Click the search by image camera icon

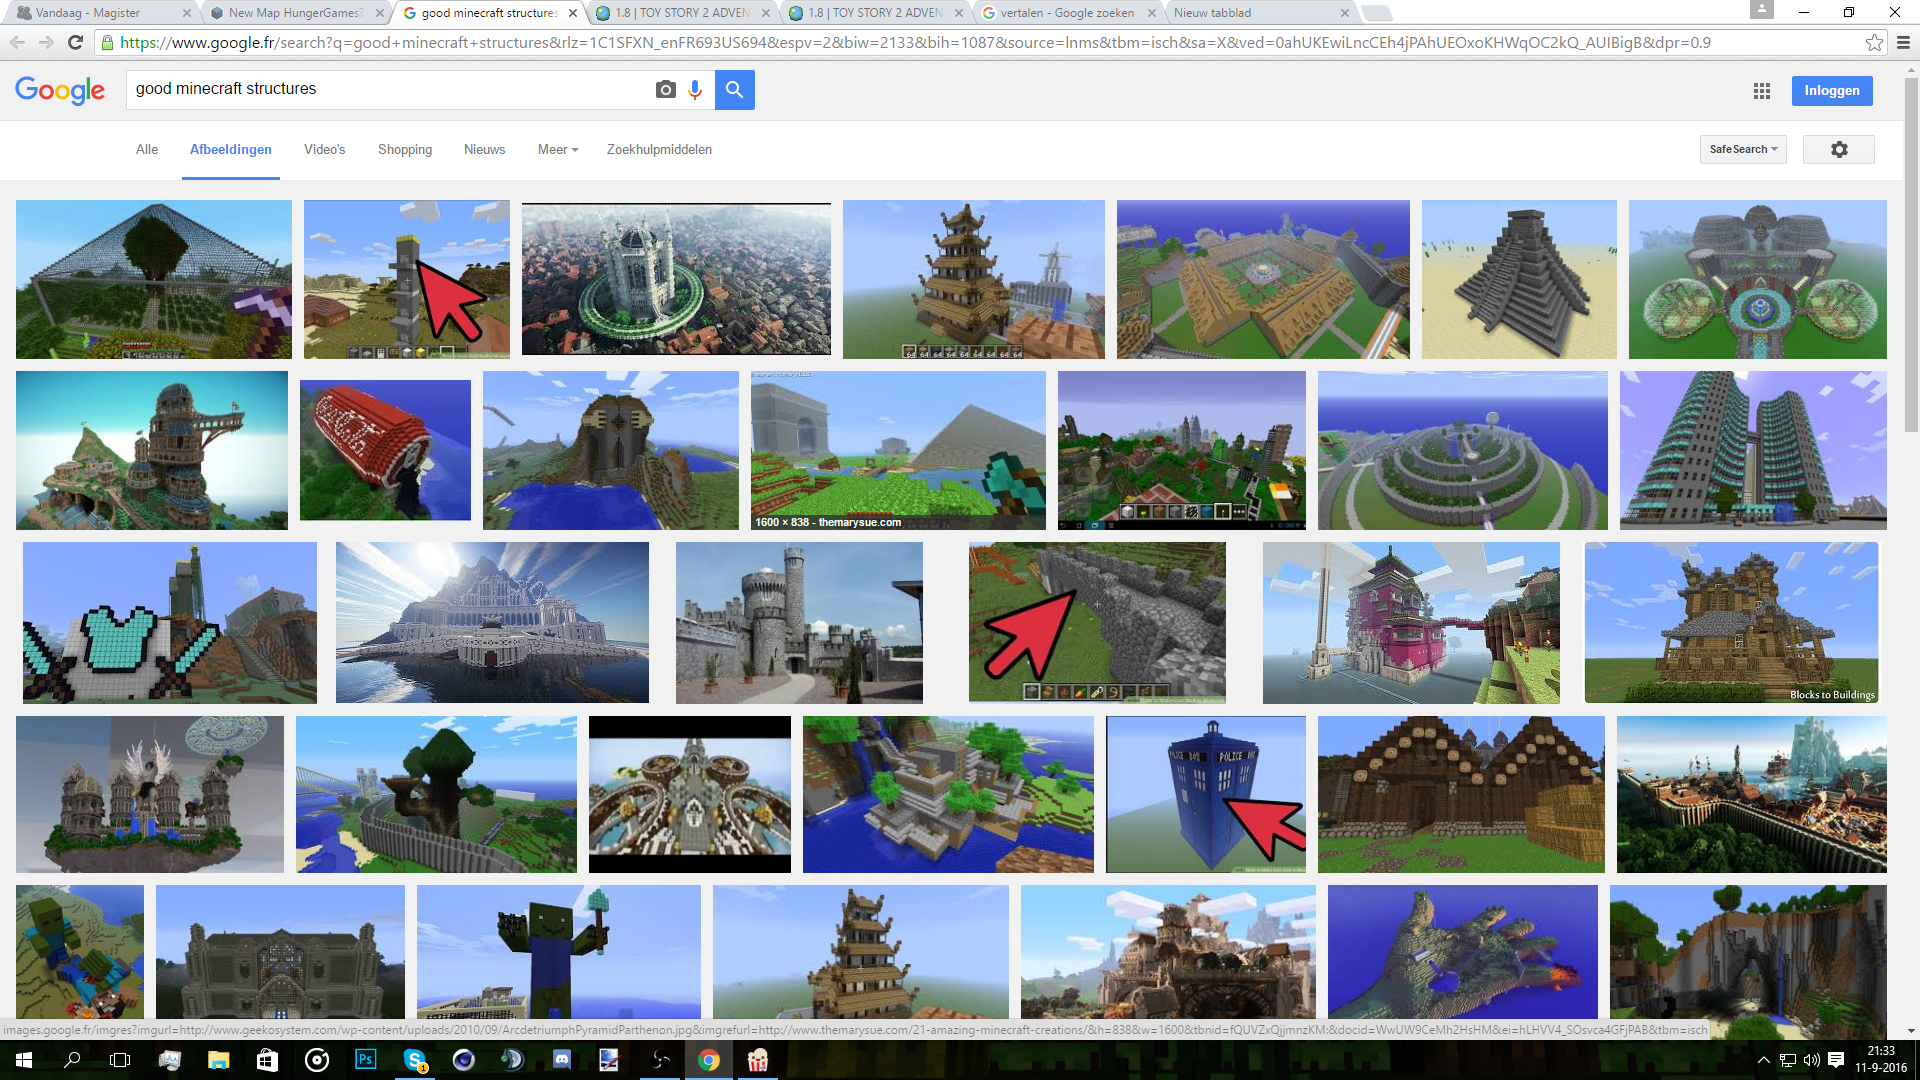pos(665,90)
